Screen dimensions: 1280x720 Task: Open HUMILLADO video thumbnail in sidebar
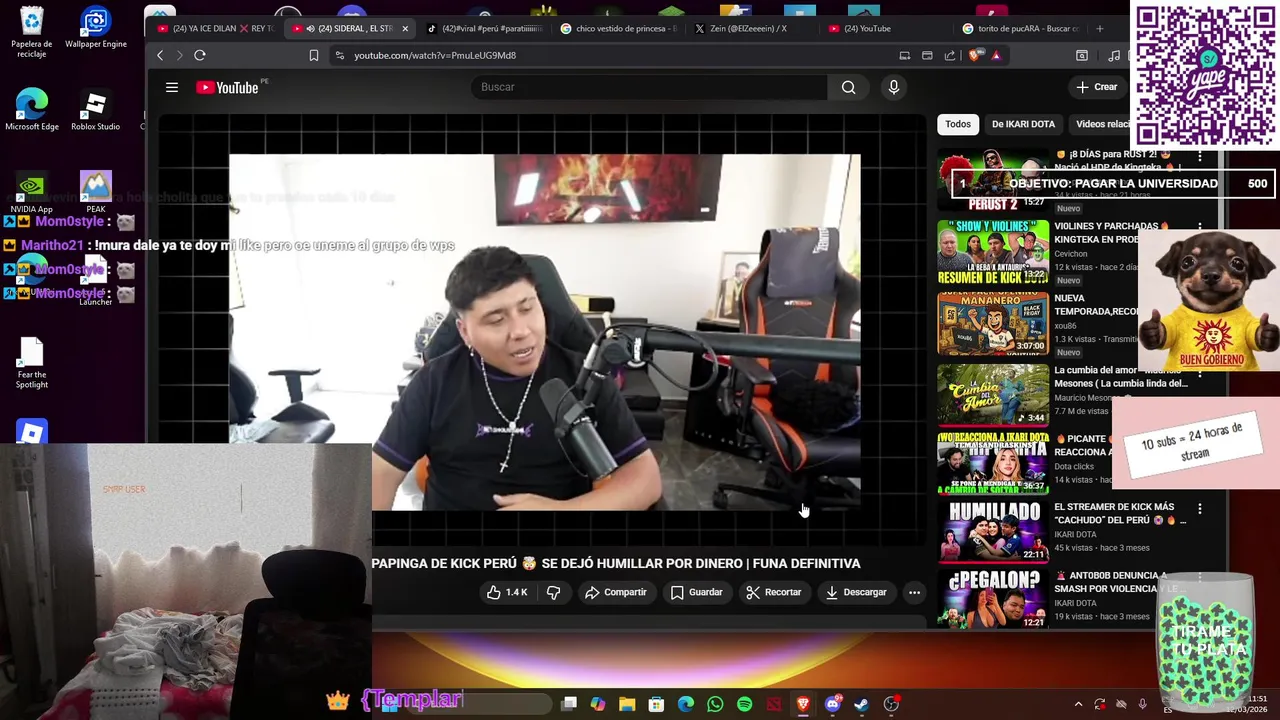(993, 531)
